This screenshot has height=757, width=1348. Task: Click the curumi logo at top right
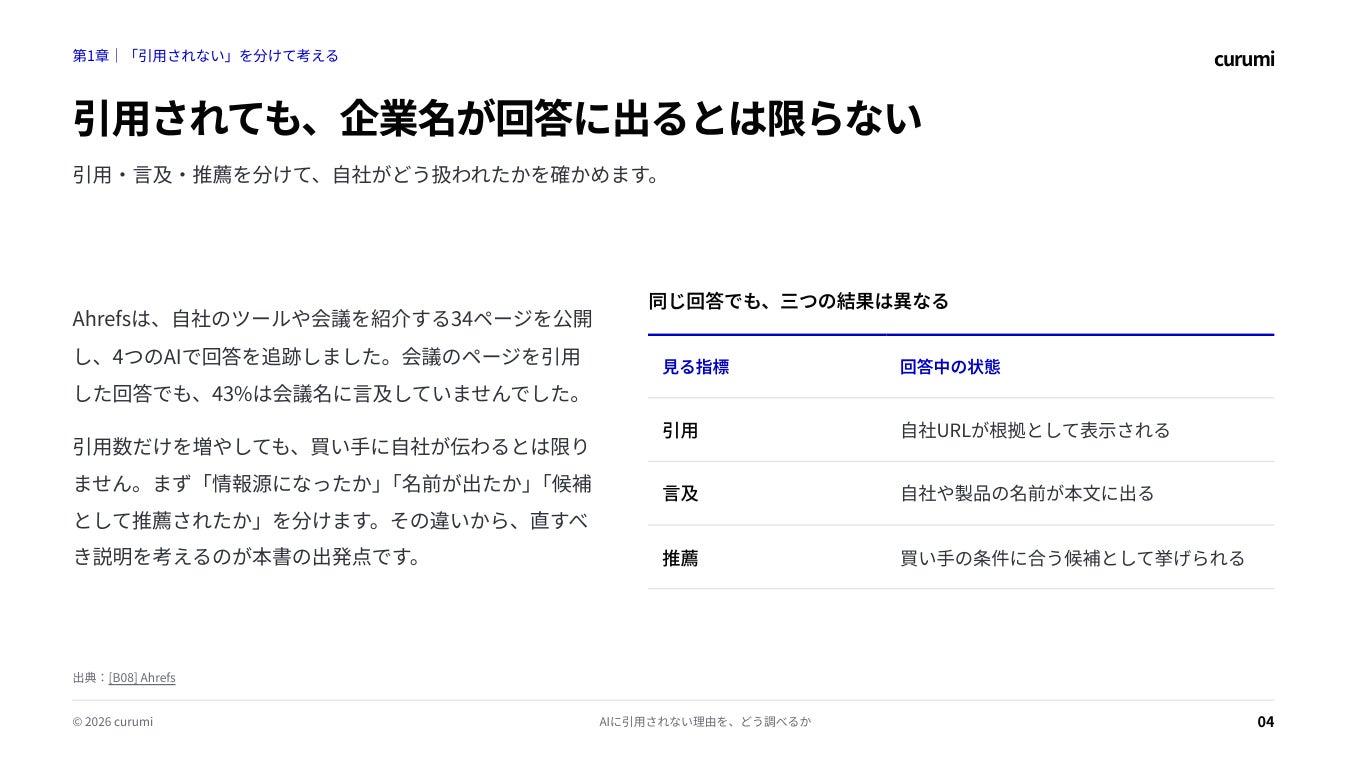point(1244,59)
